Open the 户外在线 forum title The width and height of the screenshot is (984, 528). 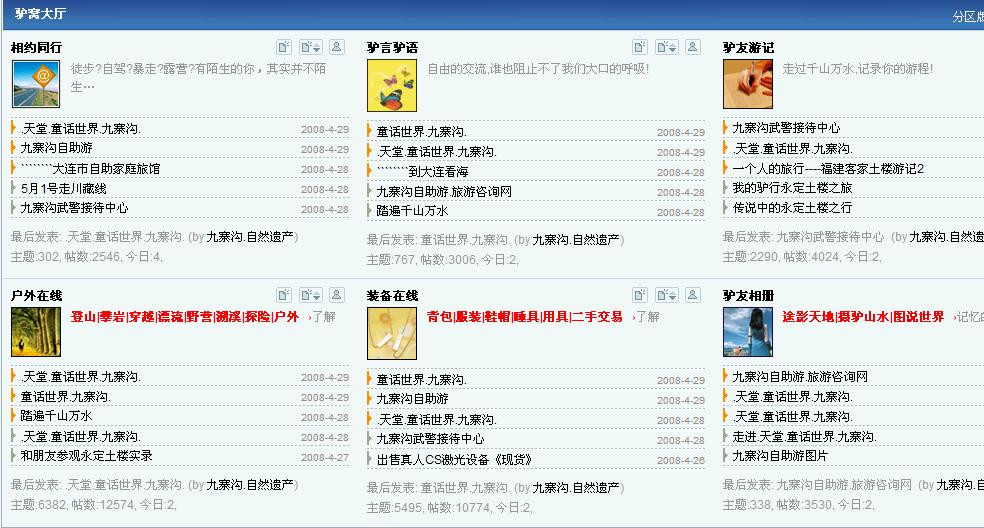(36, 296)
